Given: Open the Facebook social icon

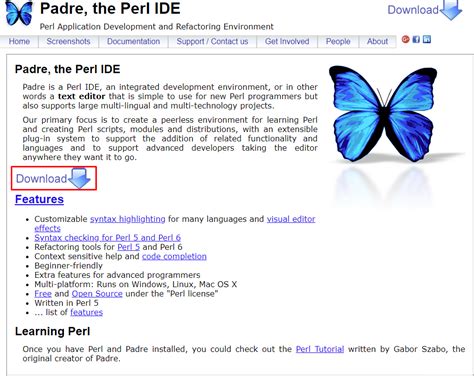Looking at the screenshot, I should click(416, 39).
